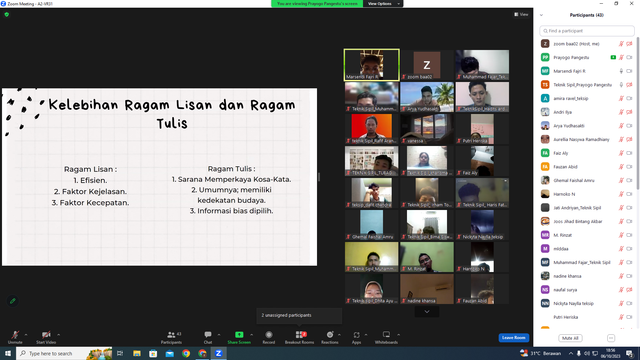
Task: Click the Windows Start button
Action: [x=8, y=353]
